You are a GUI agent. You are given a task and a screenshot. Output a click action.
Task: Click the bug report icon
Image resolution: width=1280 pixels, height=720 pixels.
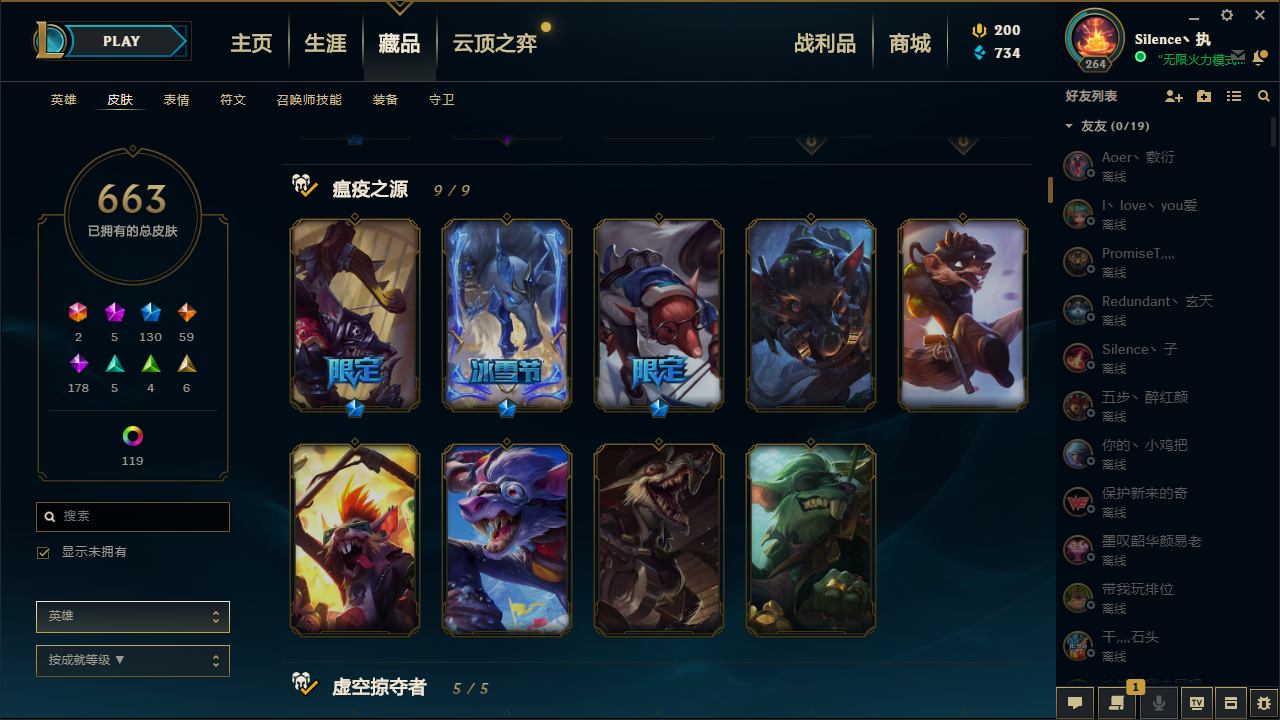1263,703
